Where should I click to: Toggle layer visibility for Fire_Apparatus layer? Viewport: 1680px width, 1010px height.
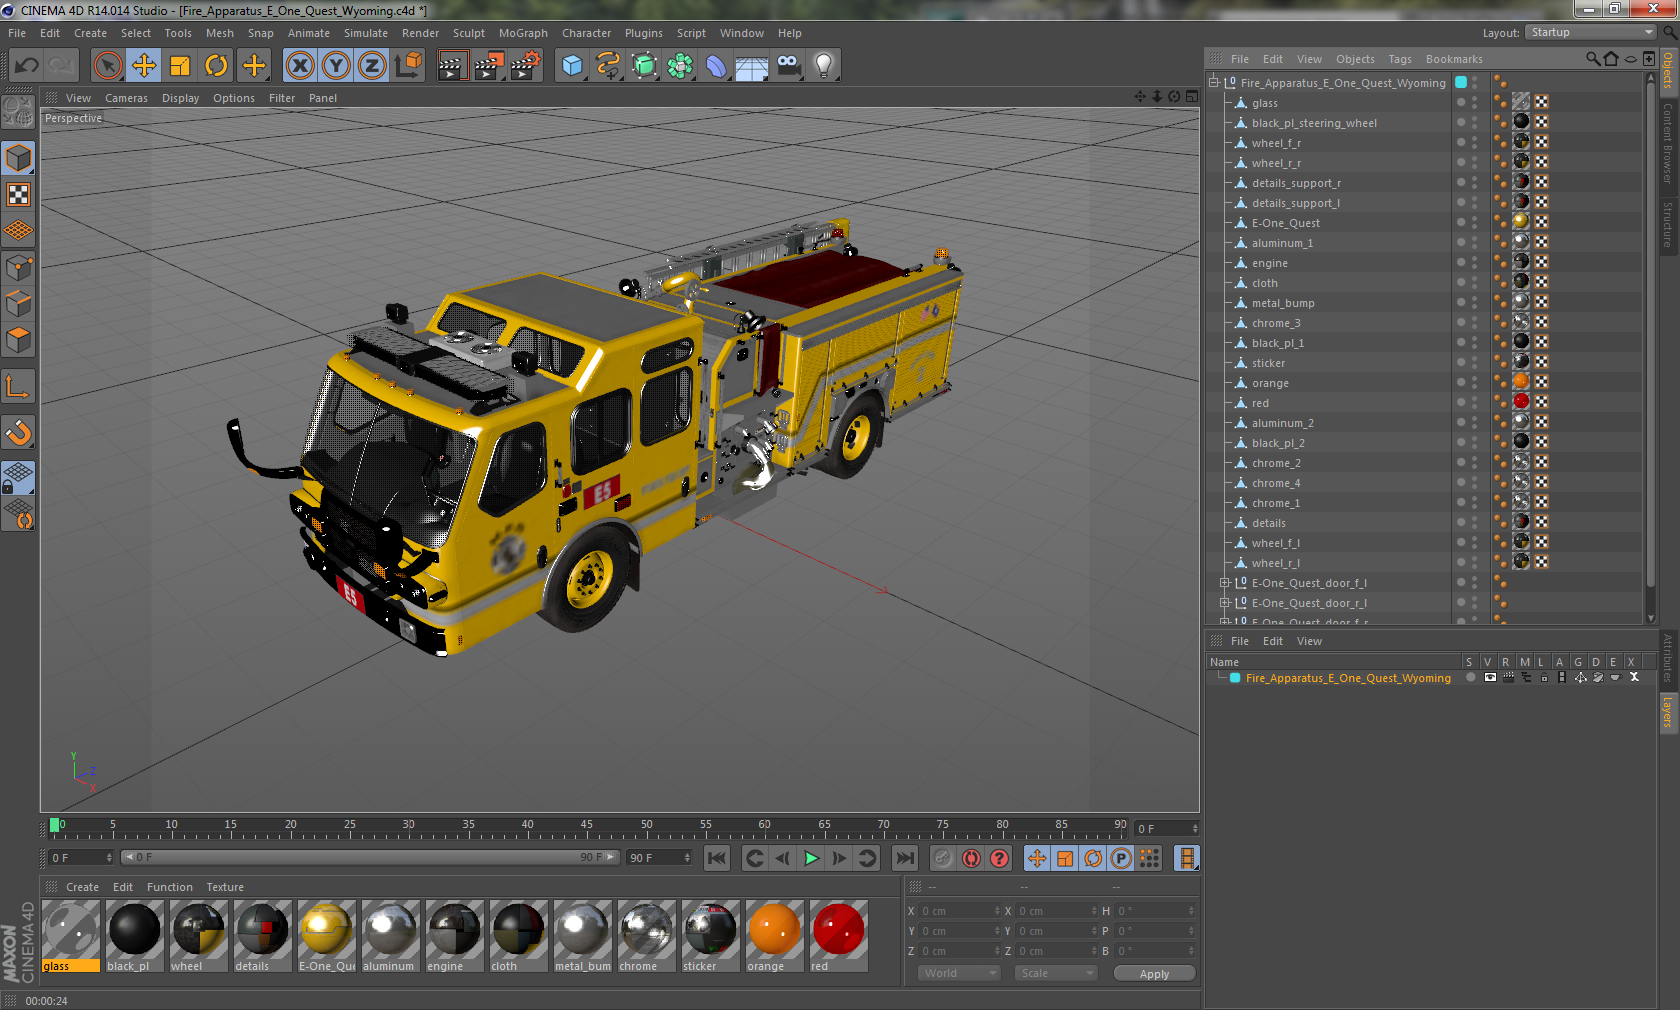point(1490,678)
